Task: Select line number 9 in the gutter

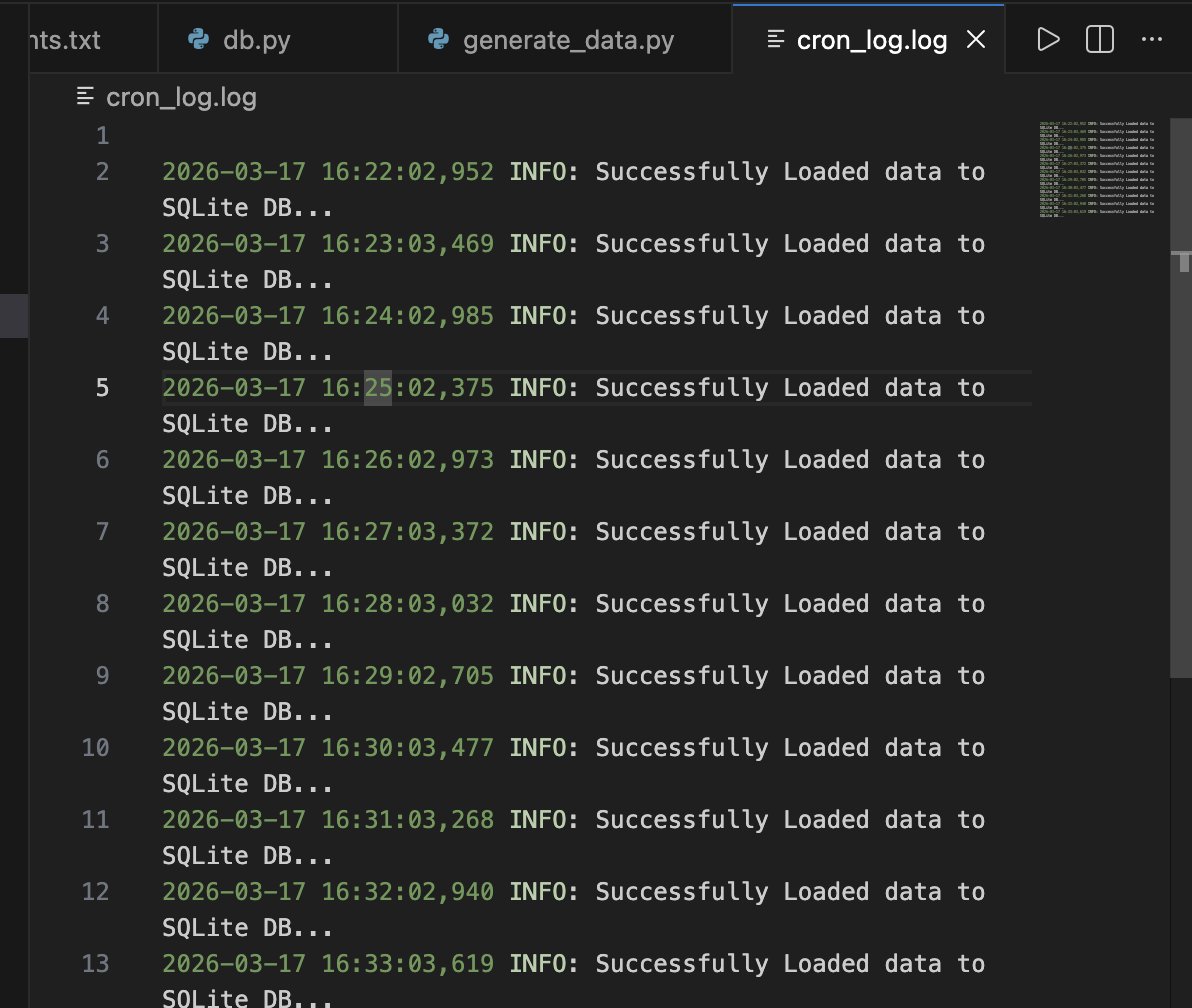Action: (x=103, y=676)
